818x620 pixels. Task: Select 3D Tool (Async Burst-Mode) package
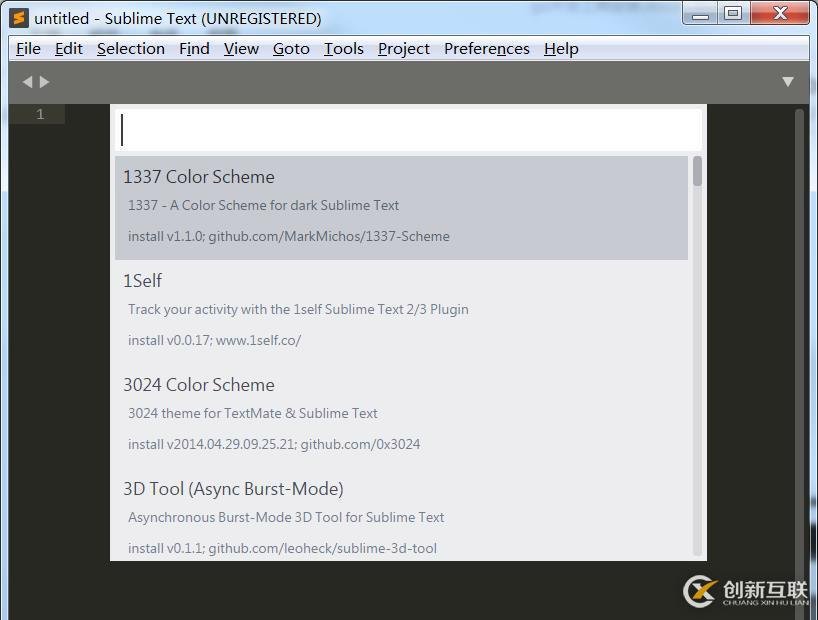tap(401, 515)
